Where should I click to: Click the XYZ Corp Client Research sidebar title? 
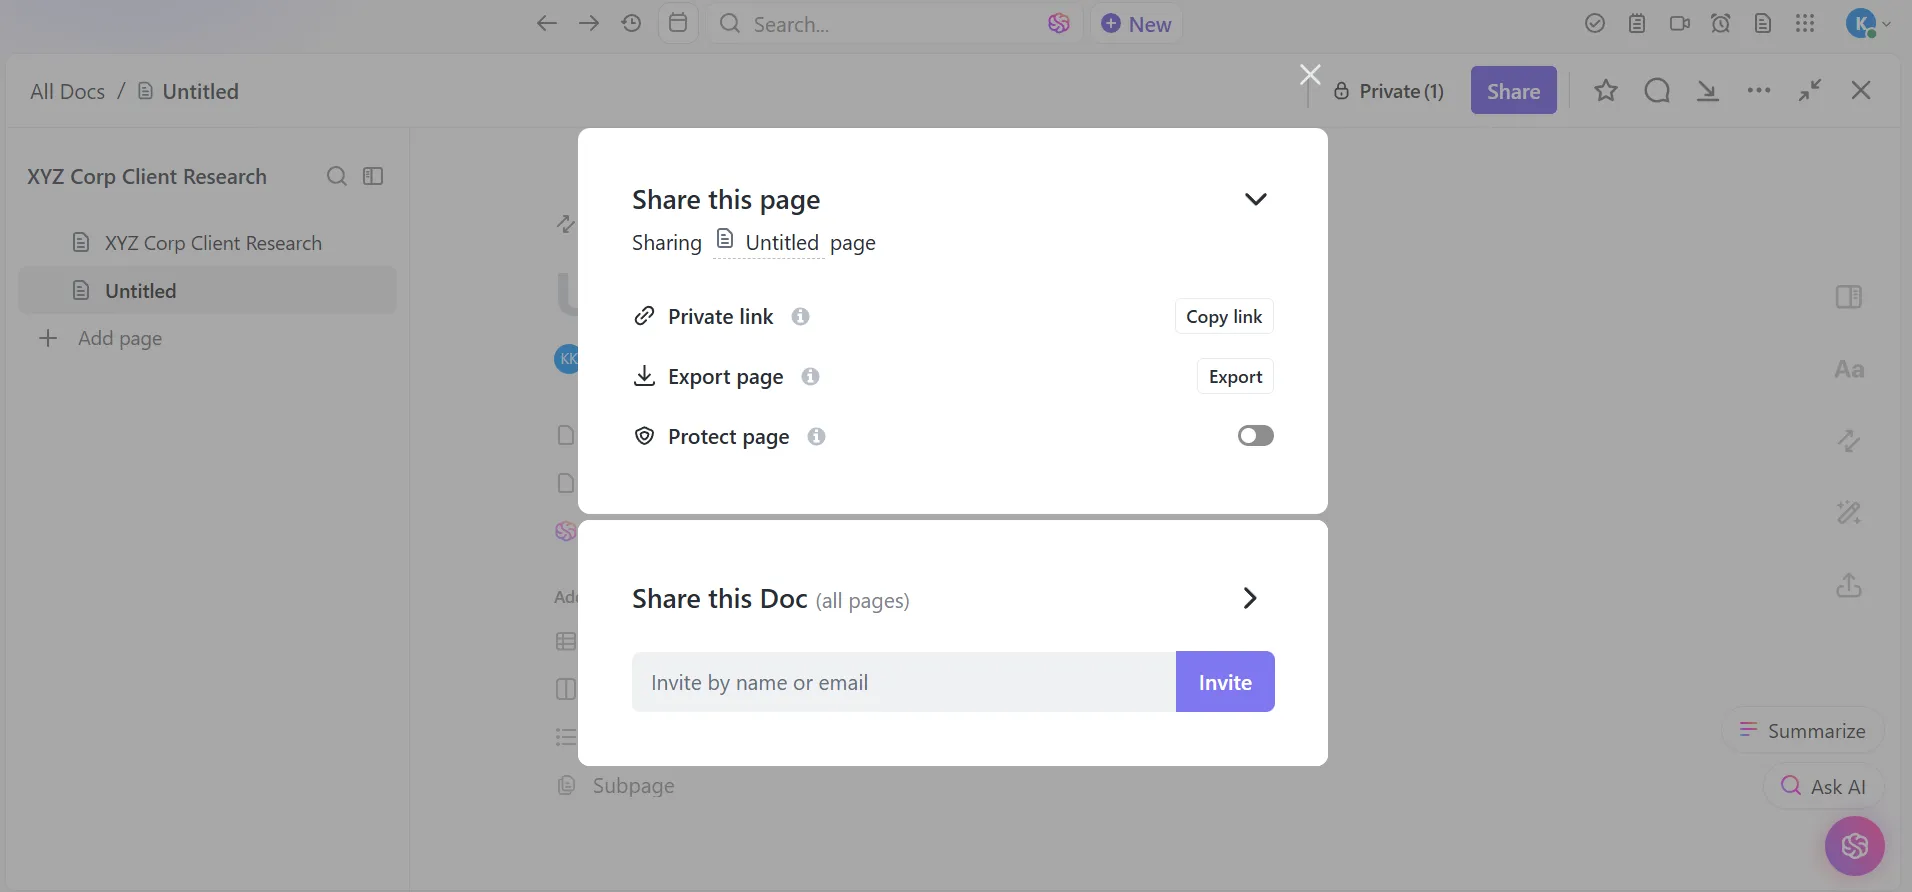point(147,177)
